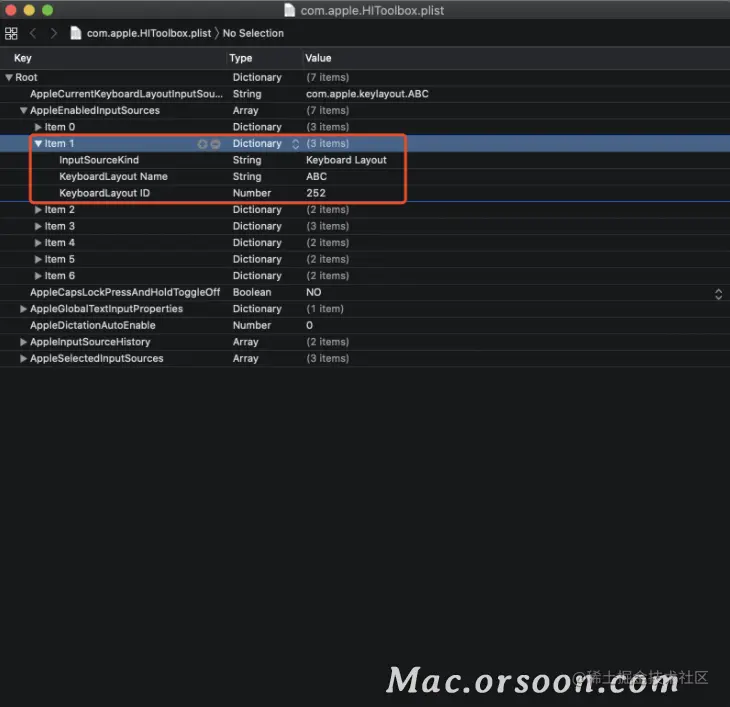Click the file icon in the path bar
The image size is (730, 707).
point(75,34)
